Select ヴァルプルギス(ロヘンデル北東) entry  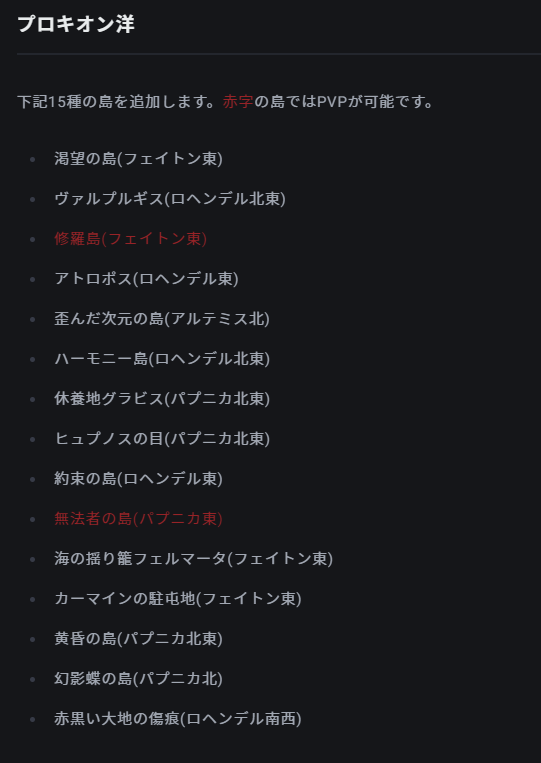[170, 199]
